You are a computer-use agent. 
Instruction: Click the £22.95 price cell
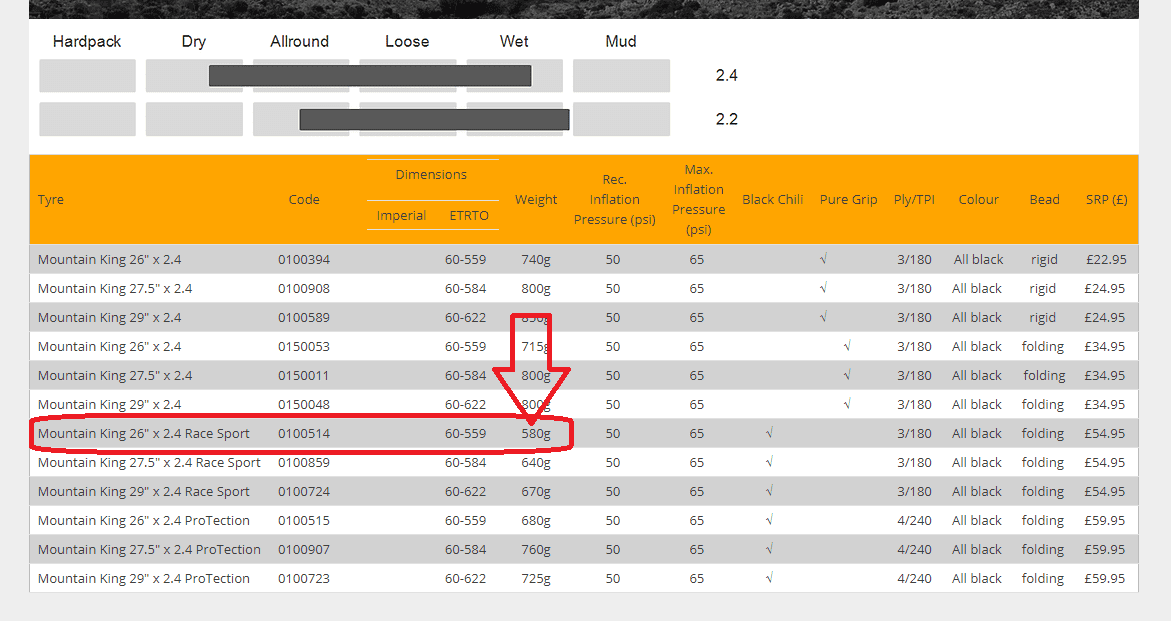click(1106, 260)
